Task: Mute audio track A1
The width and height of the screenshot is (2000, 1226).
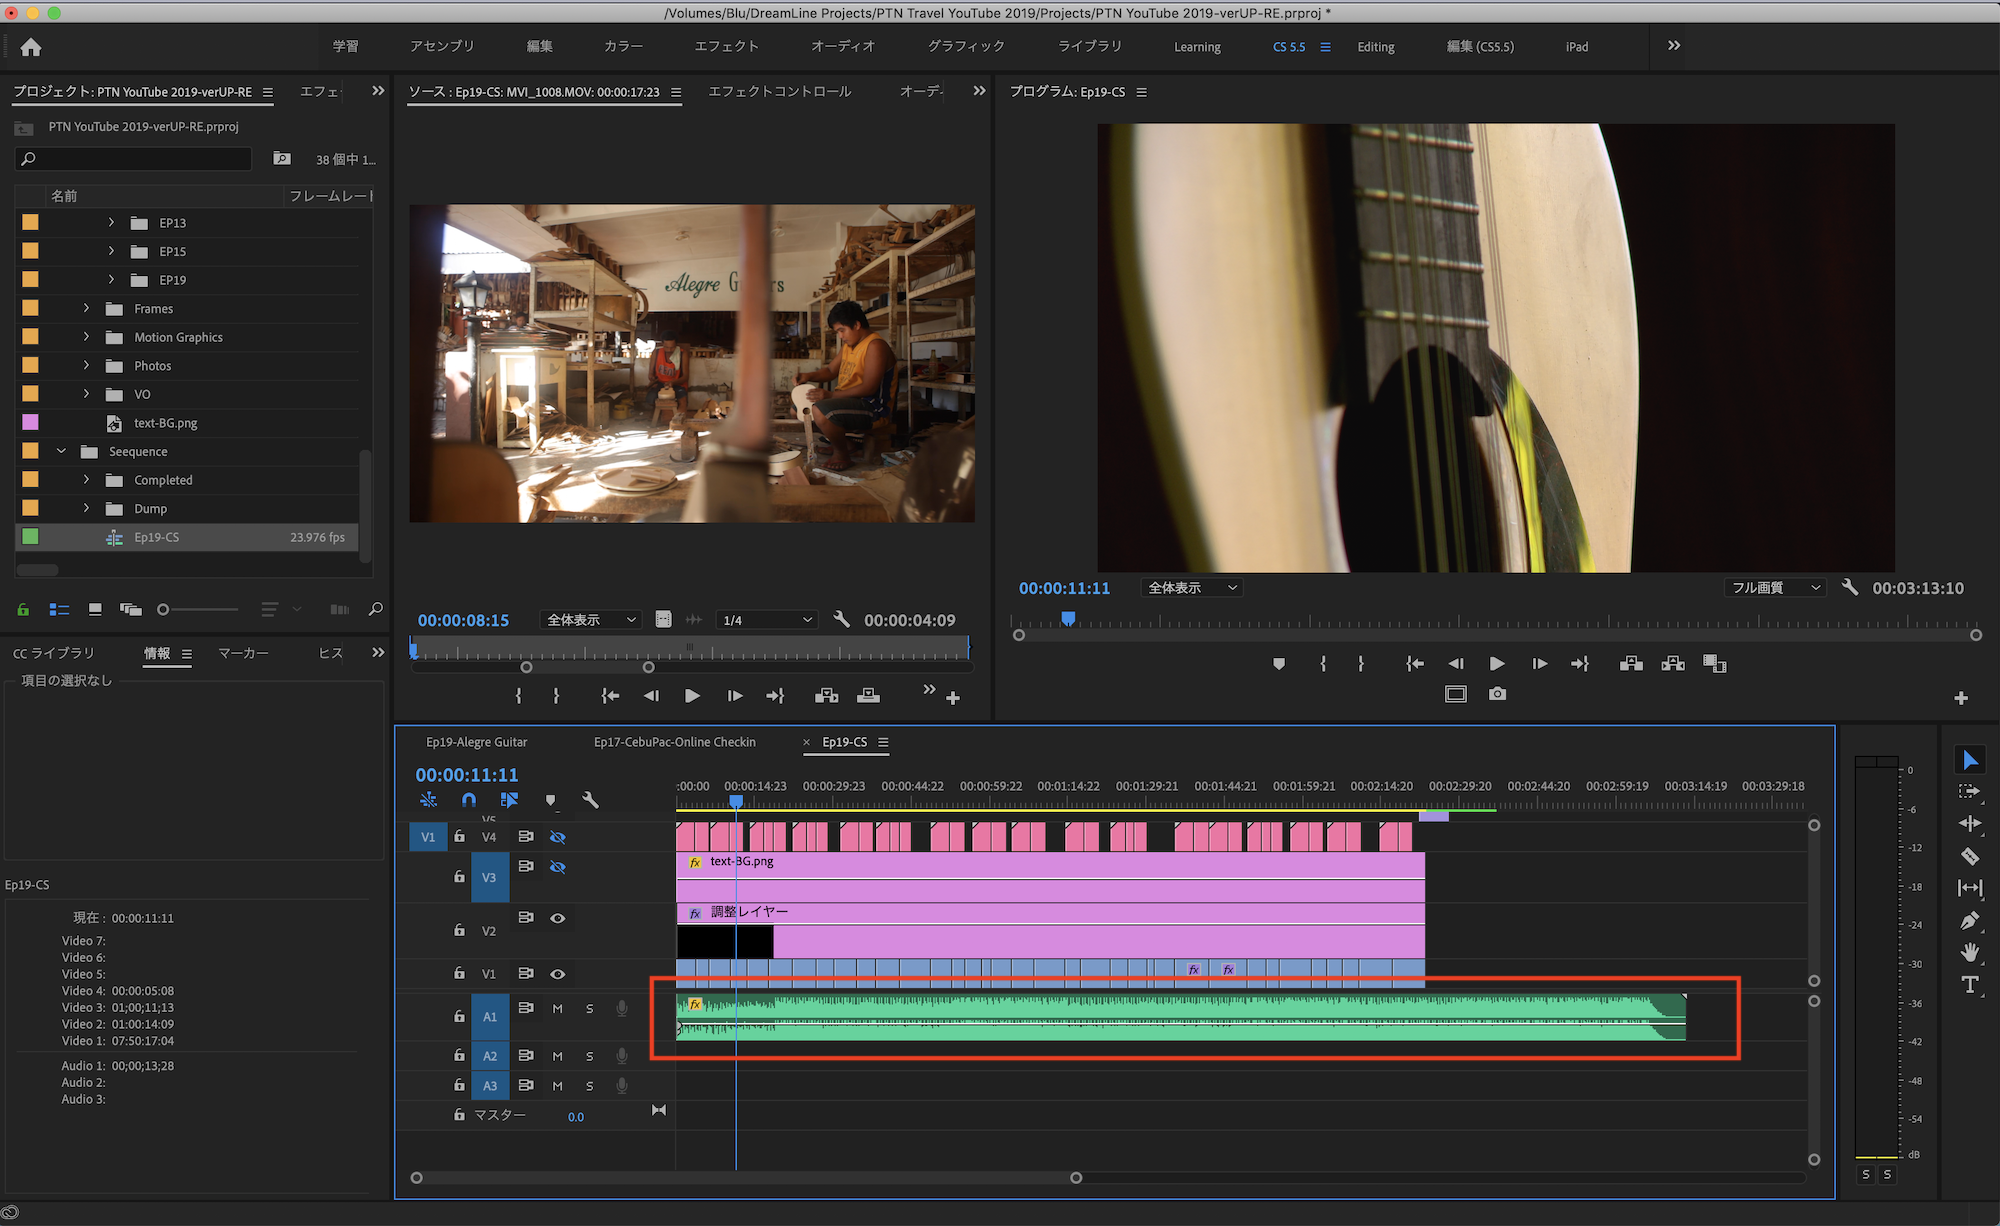Action: [x=558, y=1009]
